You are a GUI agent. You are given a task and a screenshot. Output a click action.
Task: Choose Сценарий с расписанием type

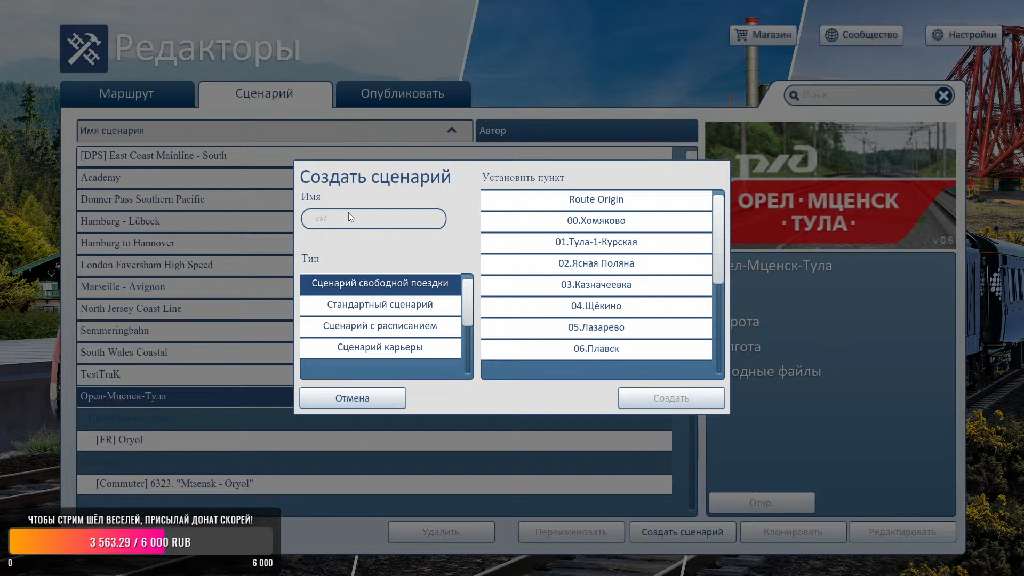[380, 326]
